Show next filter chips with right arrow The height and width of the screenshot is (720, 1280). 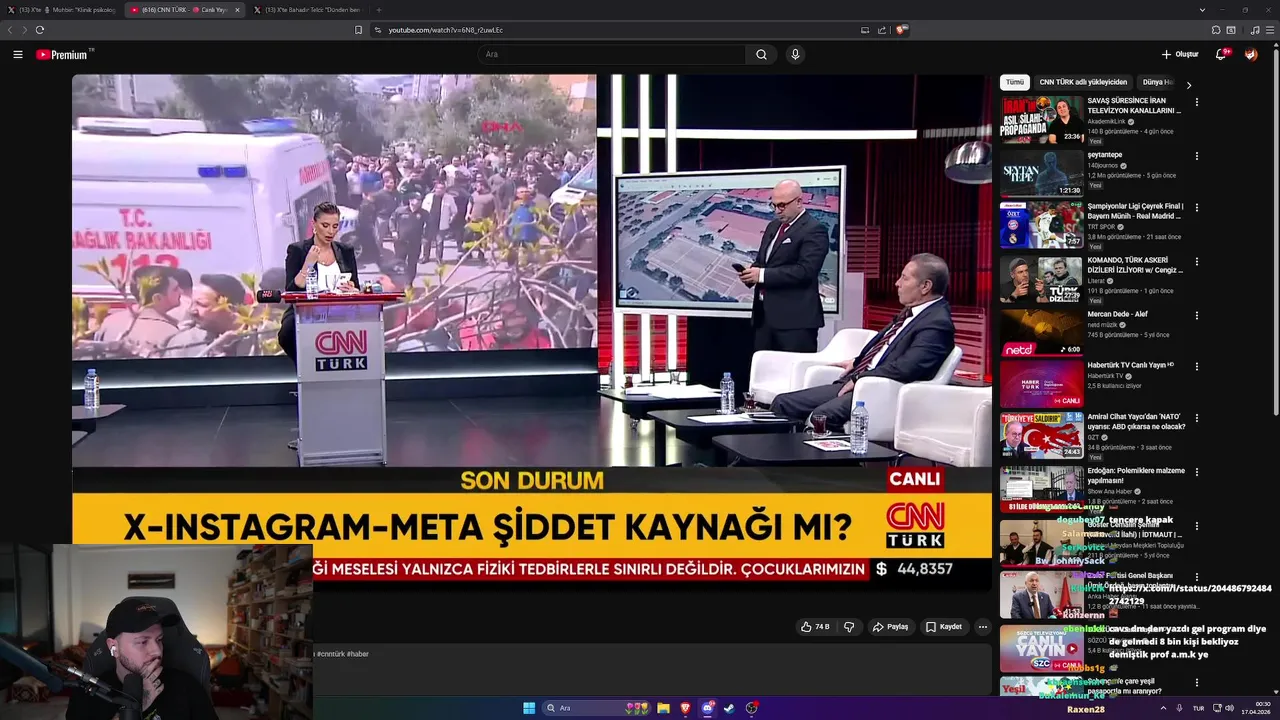1188,85
